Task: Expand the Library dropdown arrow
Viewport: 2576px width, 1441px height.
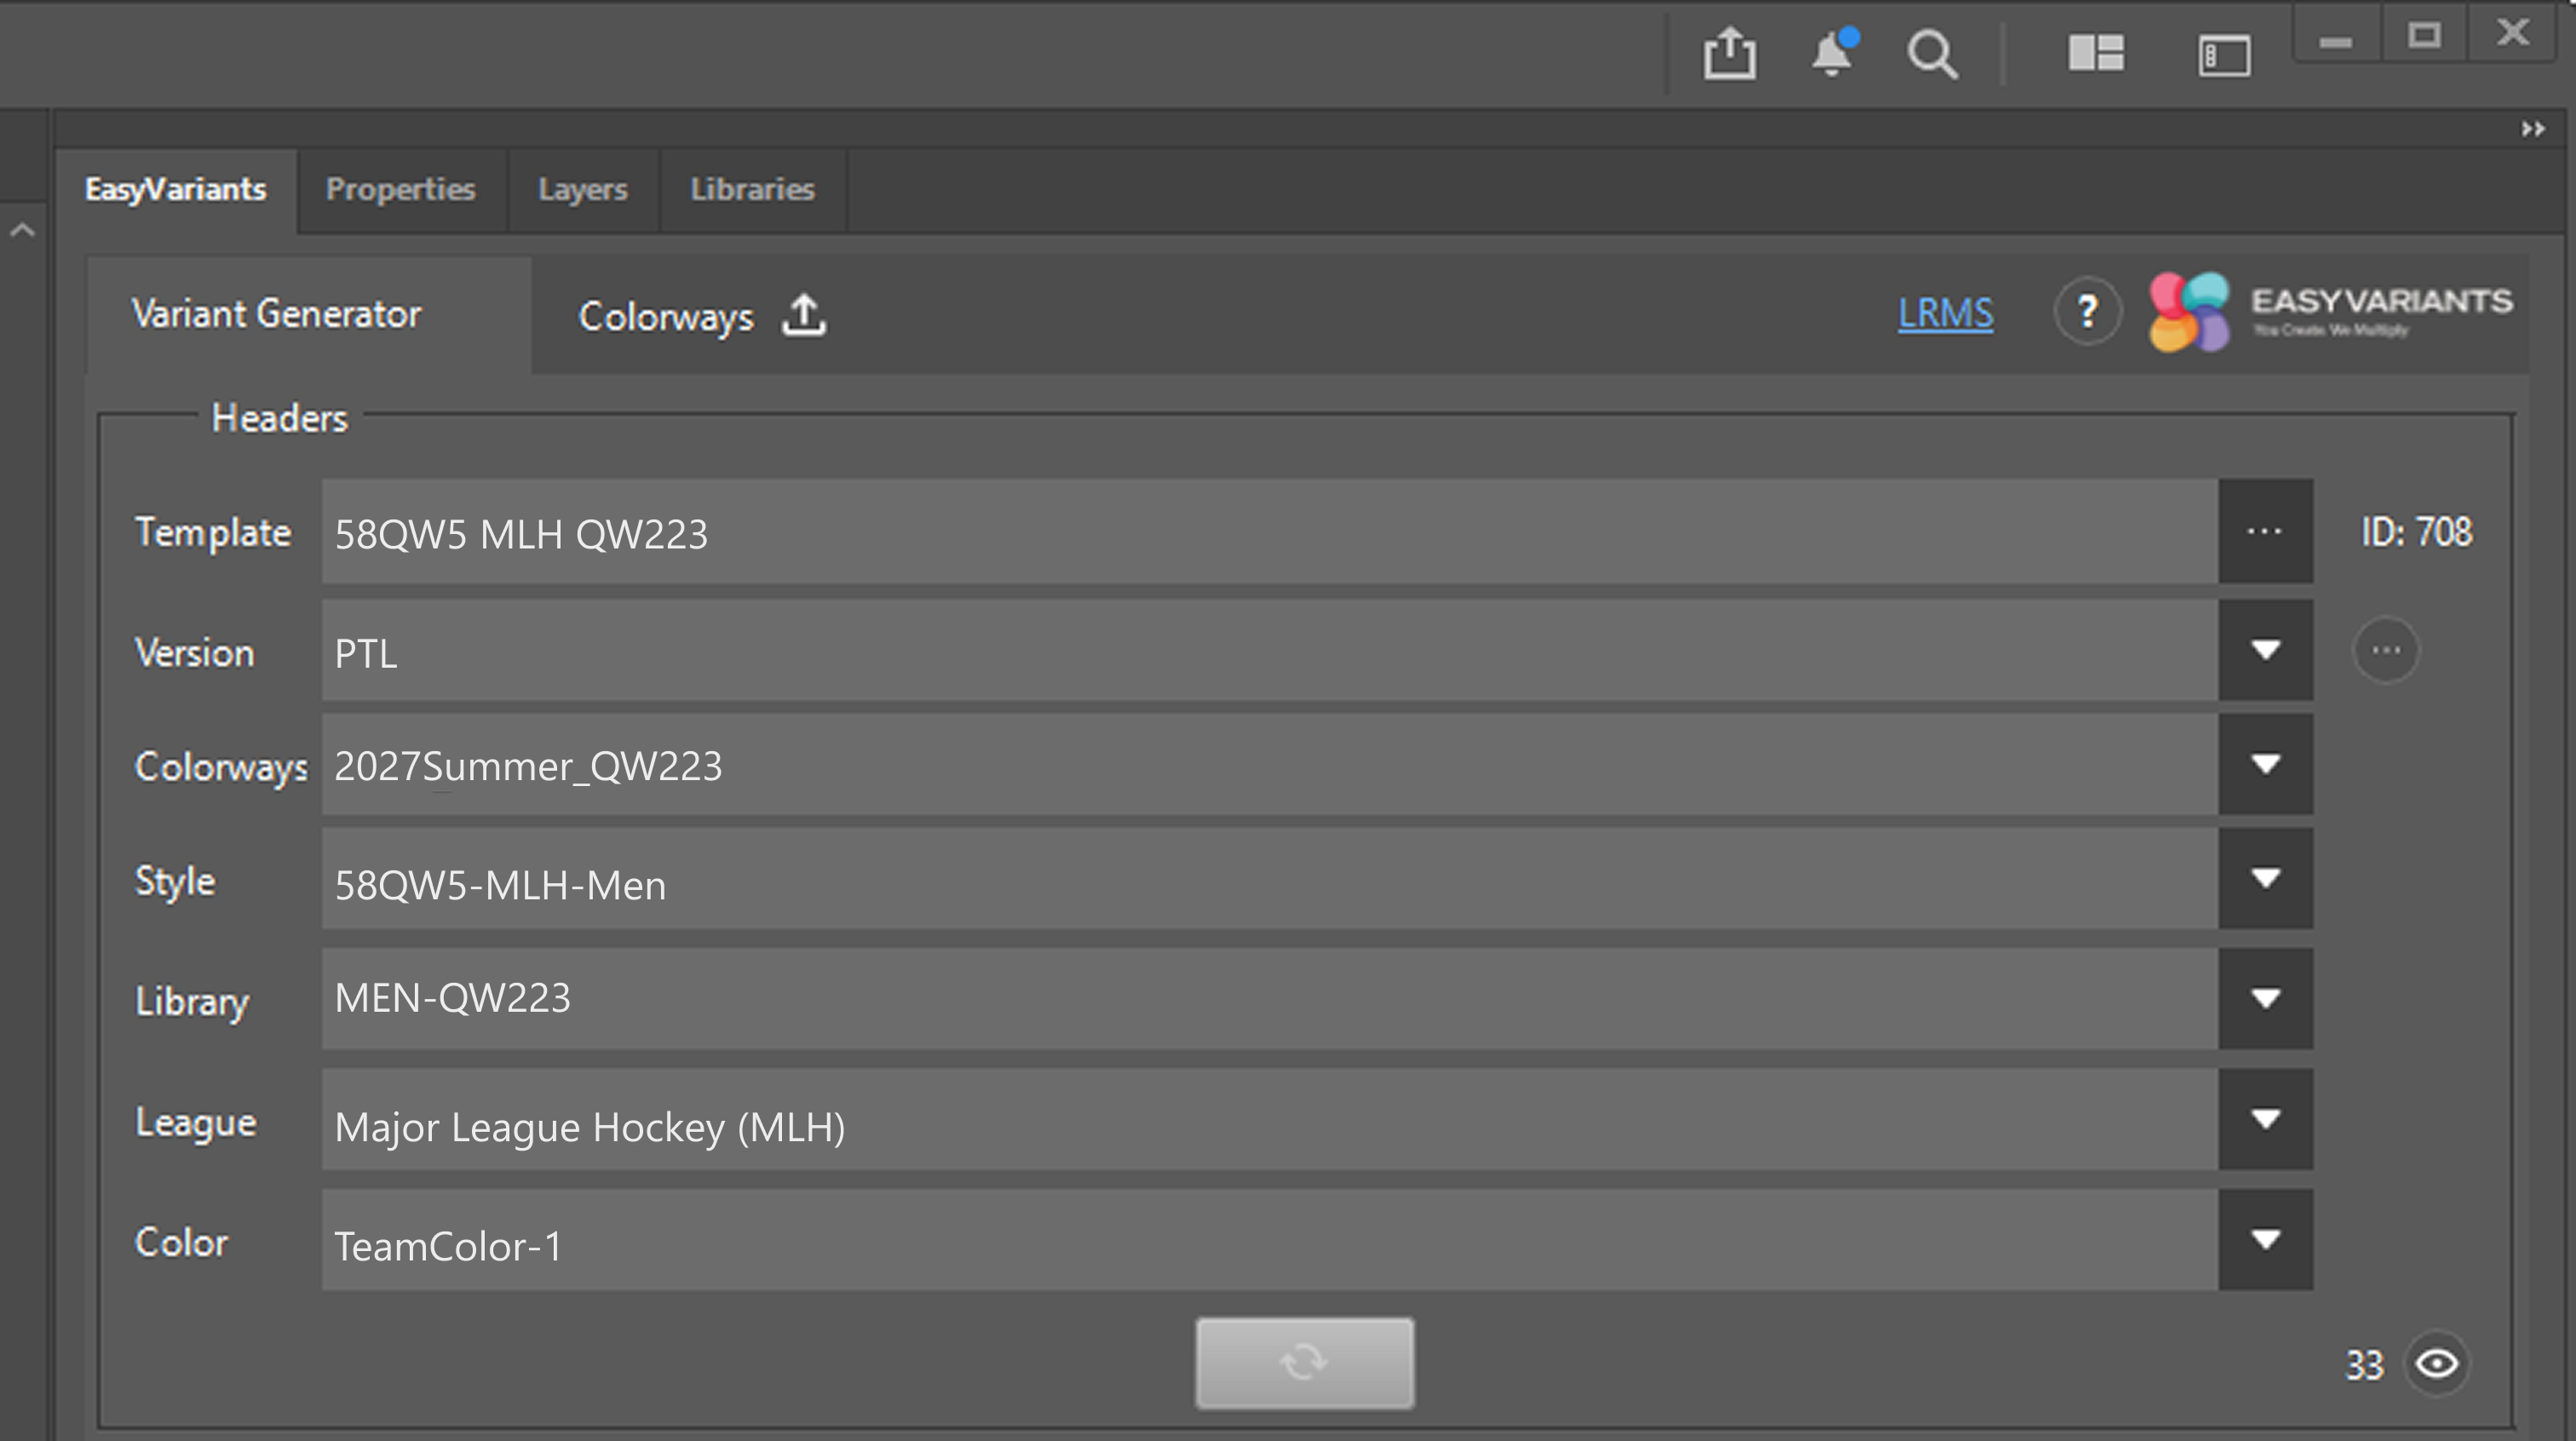Action: pos(2265,998)
